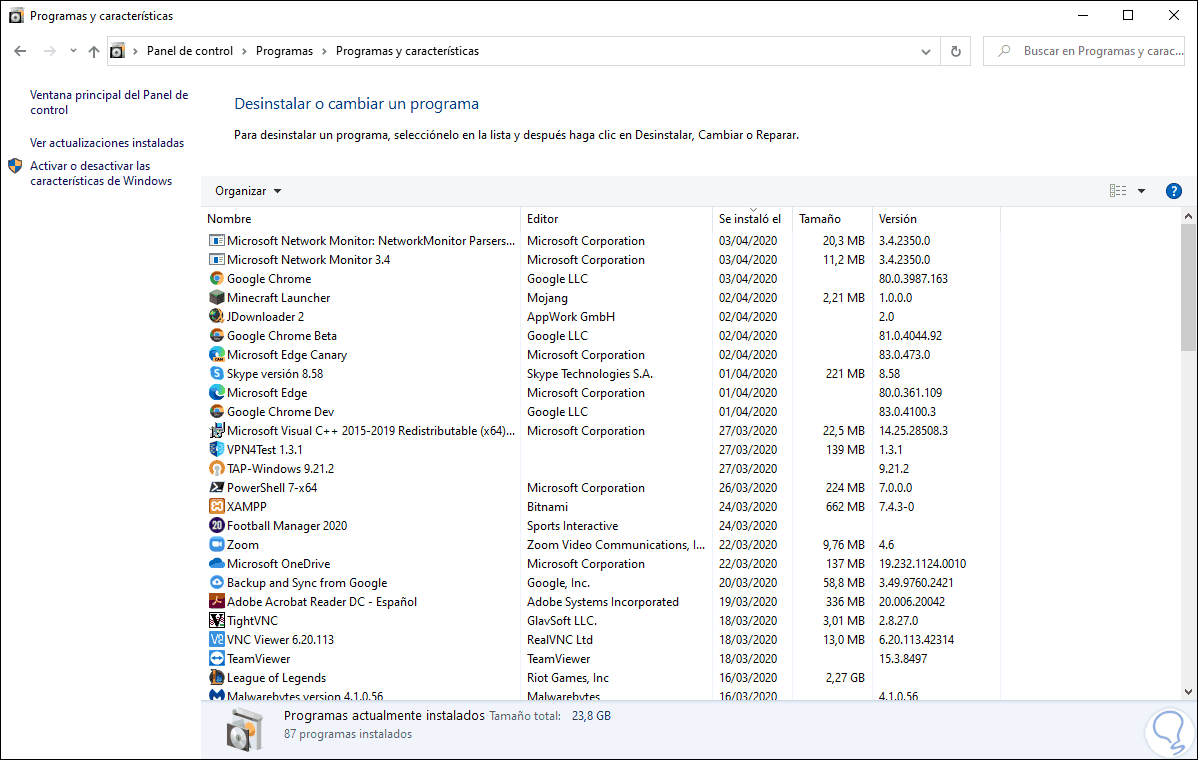Click the refresh button in address bar

coord(955,51)
